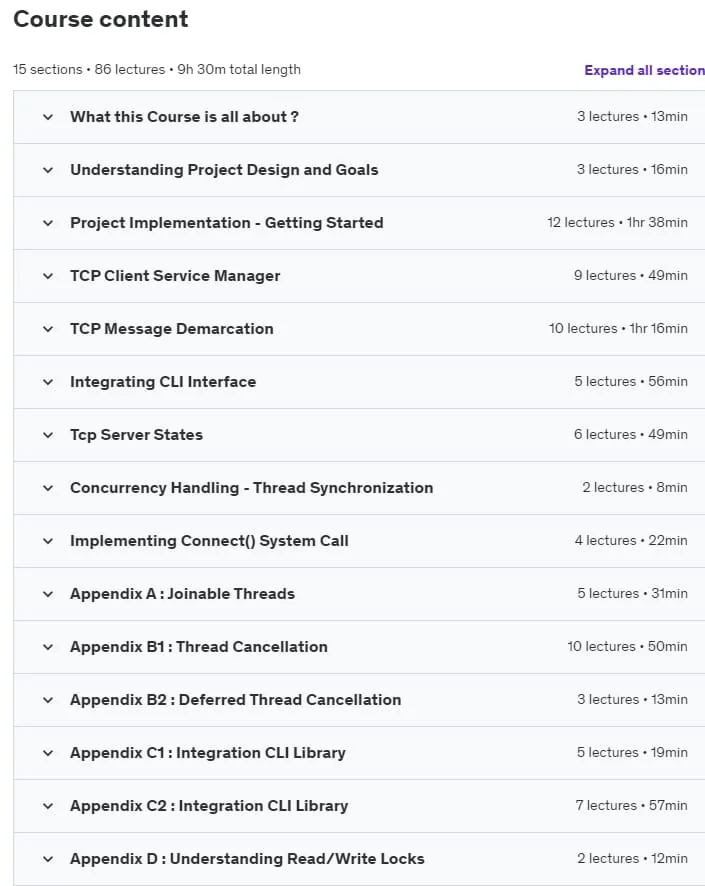Expand the Understanding Project Design and Goals chevron
This screenshot has width=705, height=886.
point(48,170)
